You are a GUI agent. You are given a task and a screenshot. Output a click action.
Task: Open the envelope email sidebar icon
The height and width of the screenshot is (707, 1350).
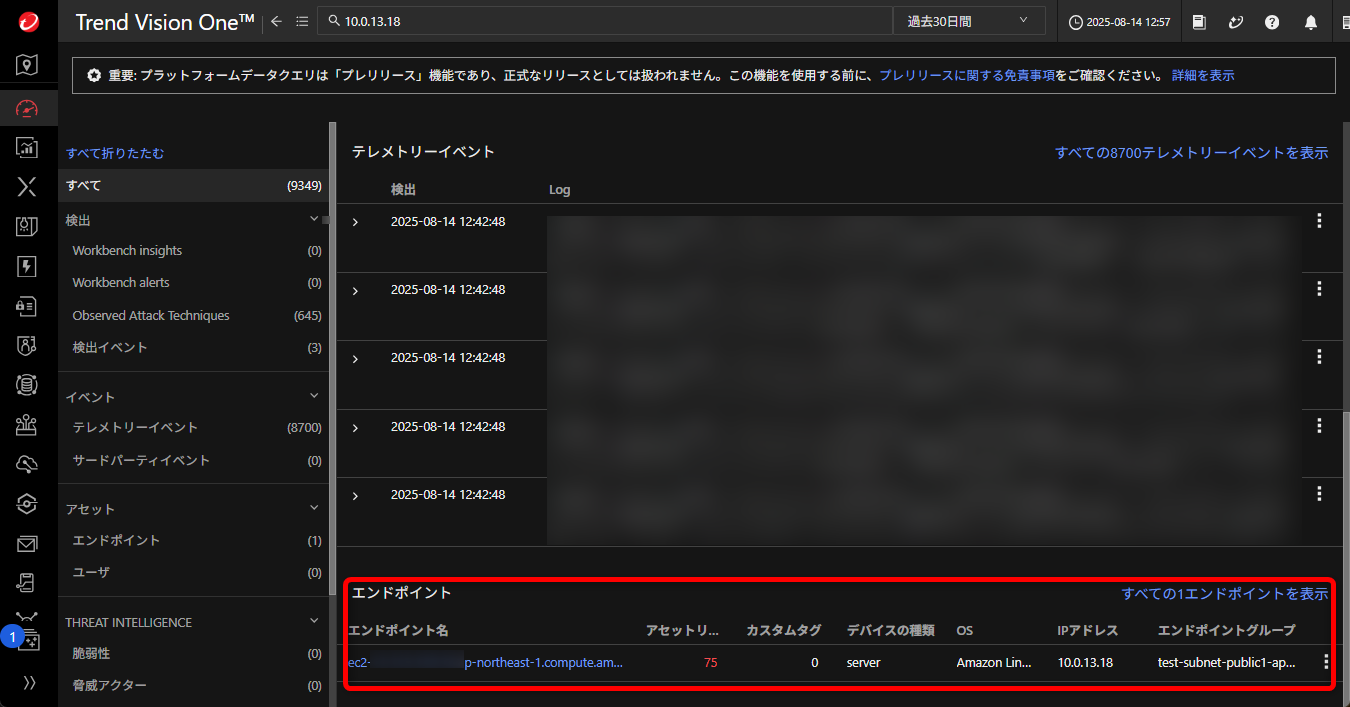click(x=27, y=544)
